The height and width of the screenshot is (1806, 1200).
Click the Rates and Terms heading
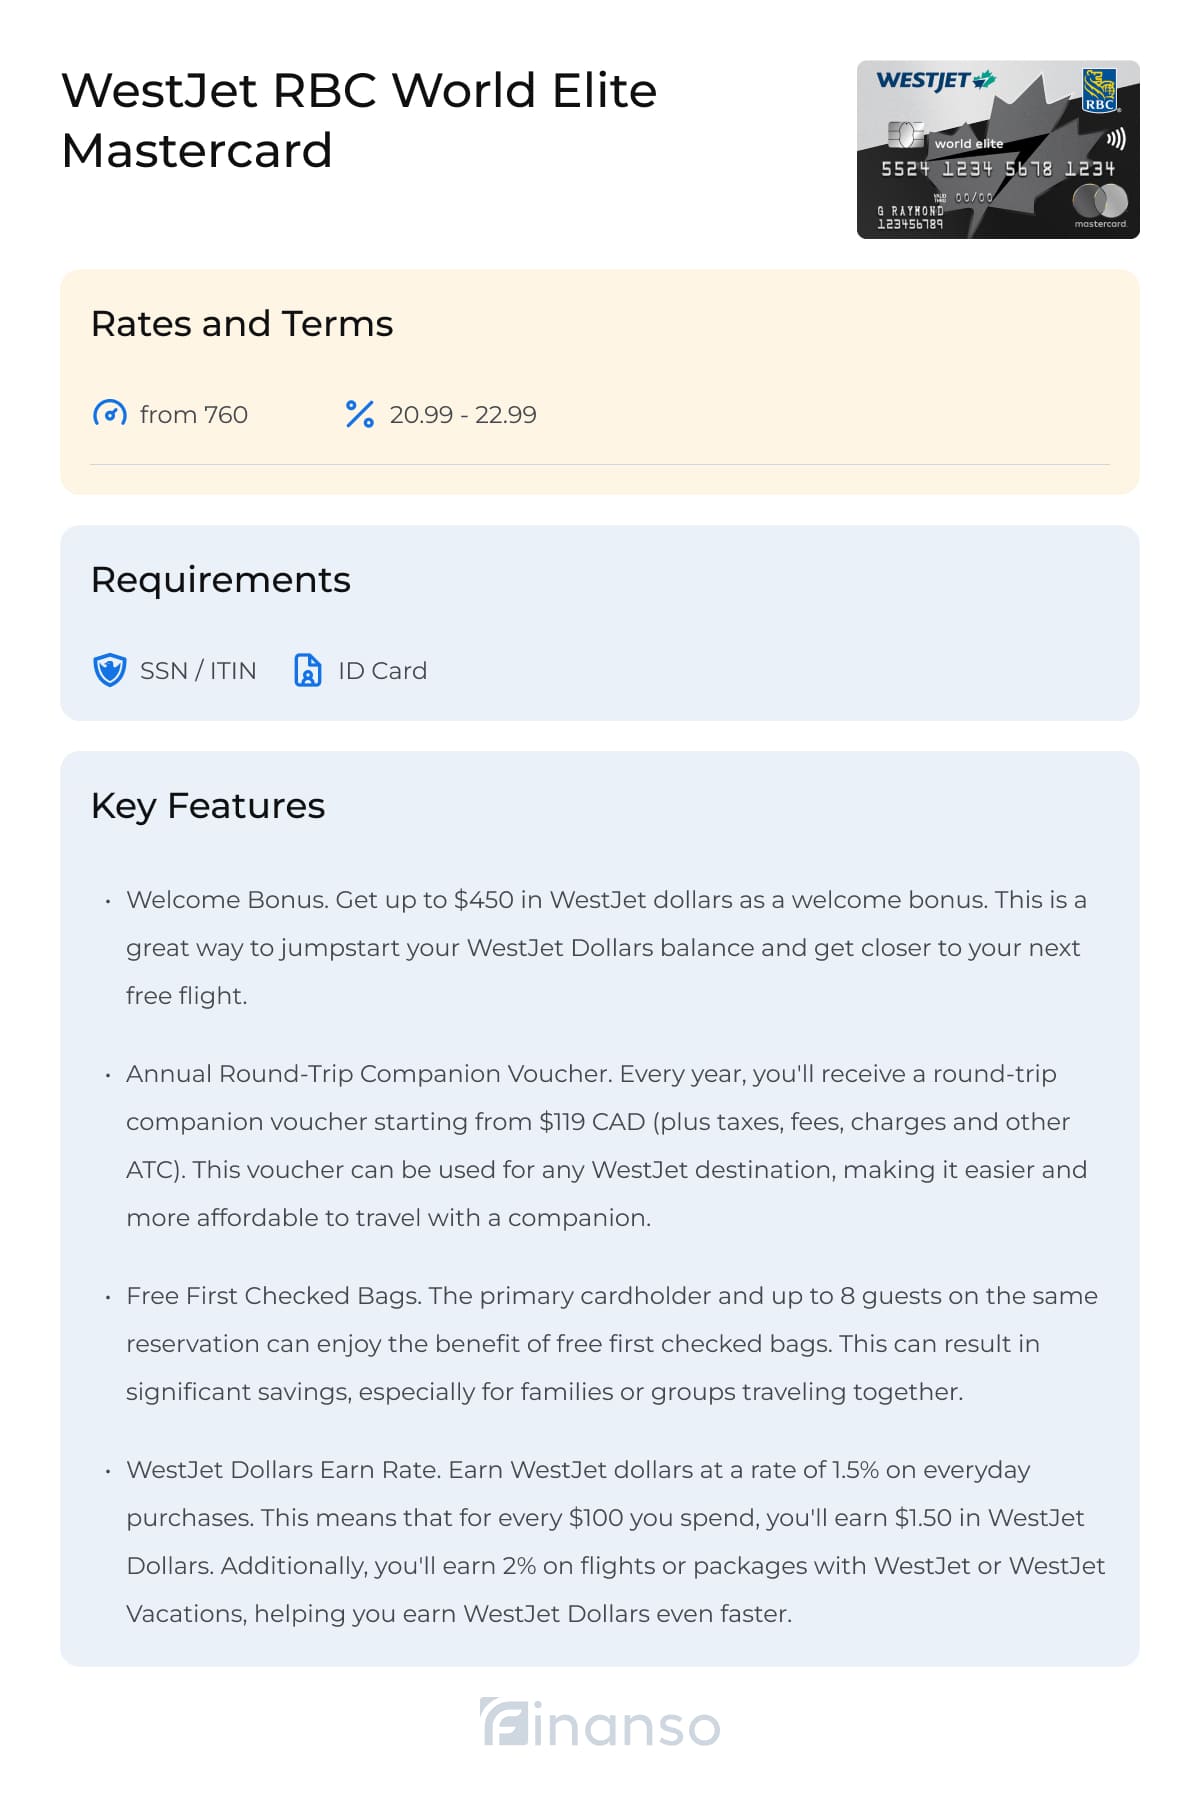(242, 324)
